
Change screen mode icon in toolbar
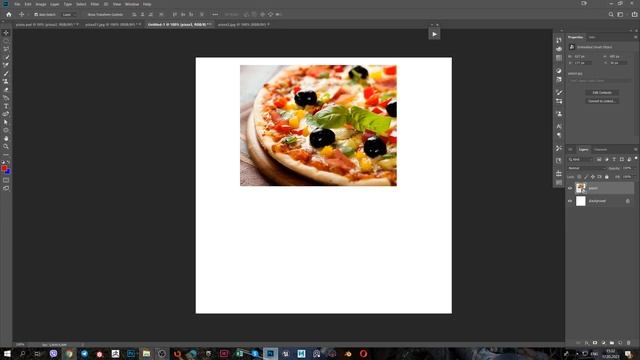6,188
